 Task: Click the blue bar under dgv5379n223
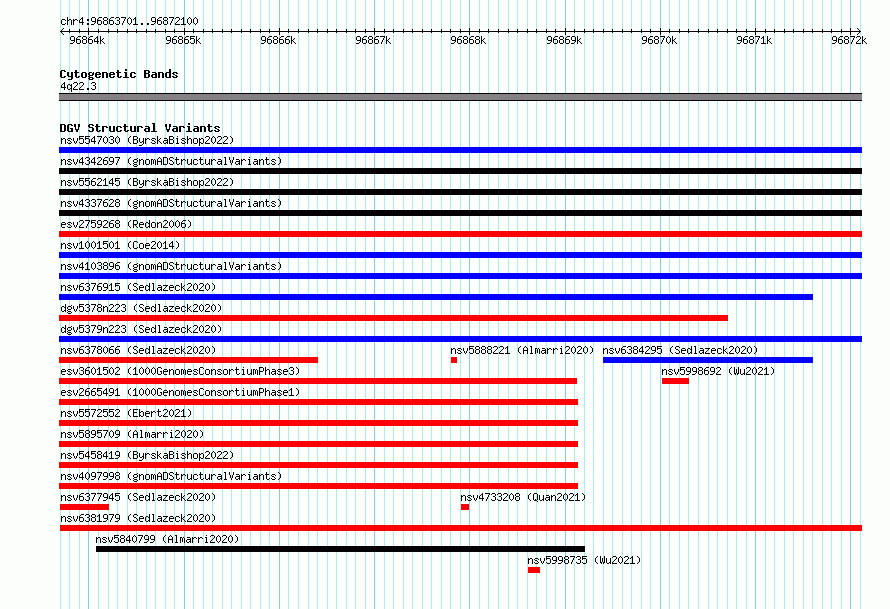tap(460, 339)
